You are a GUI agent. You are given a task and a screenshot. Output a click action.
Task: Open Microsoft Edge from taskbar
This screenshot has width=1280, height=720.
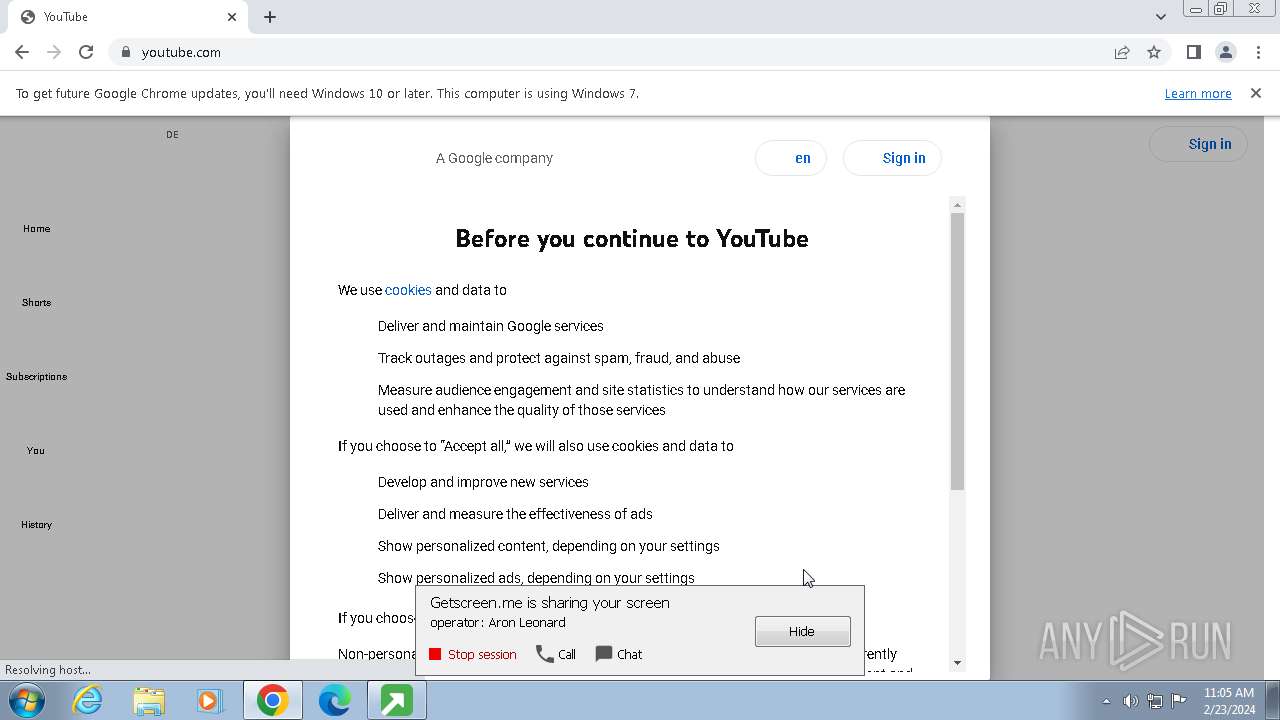tap(334, 700)
